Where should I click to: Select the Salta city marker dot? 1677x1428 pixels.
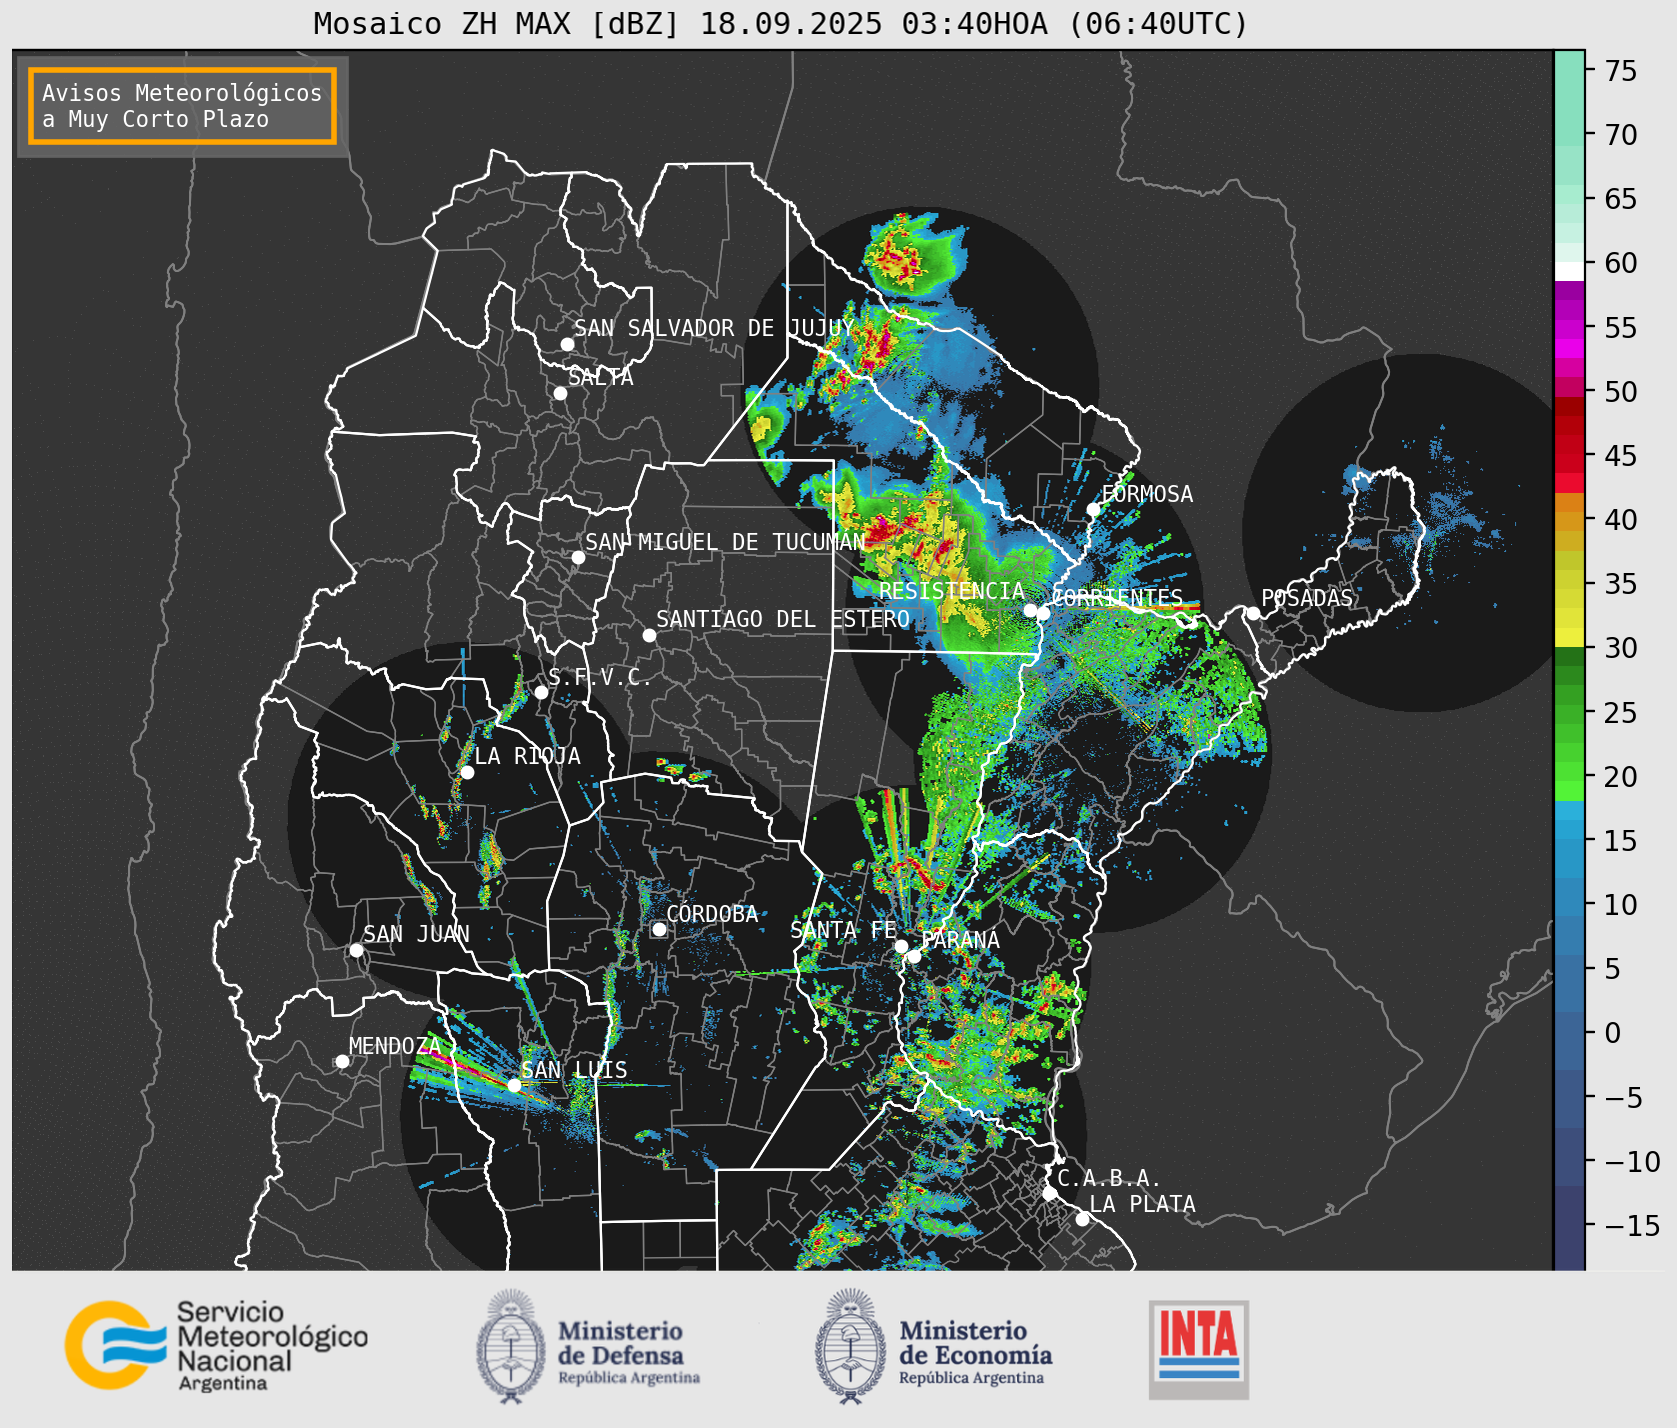[561, 393]
